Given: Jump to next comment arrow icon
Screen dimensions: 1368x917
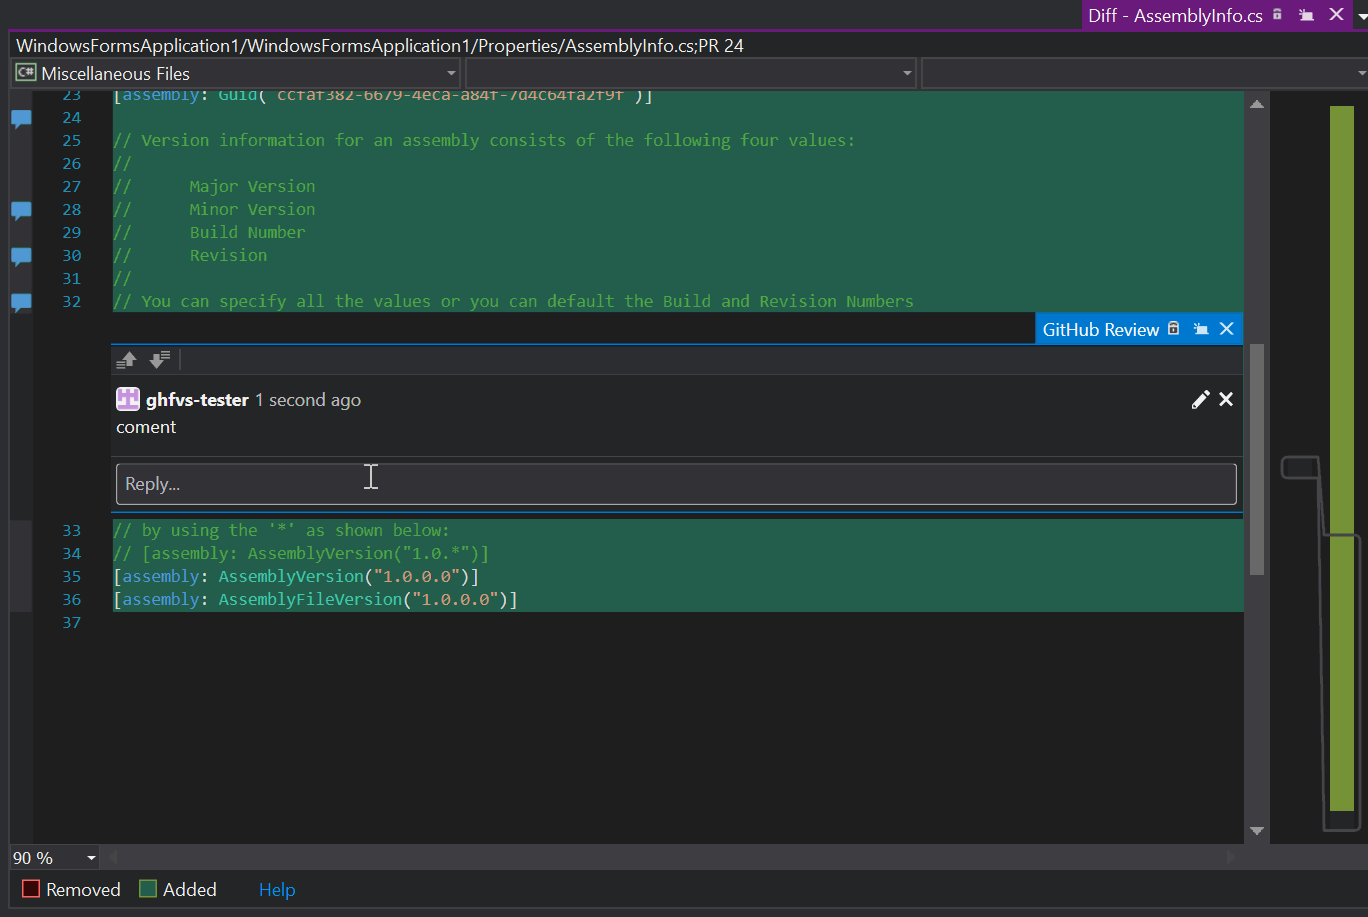Looking at the screenshot, I should [159, 360].
